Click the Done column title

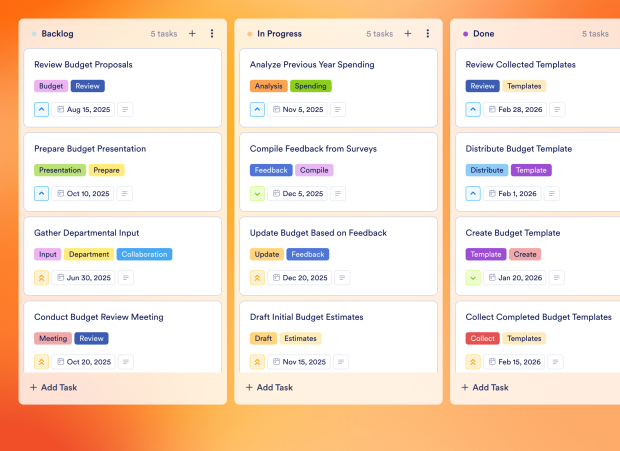[484, 34]
